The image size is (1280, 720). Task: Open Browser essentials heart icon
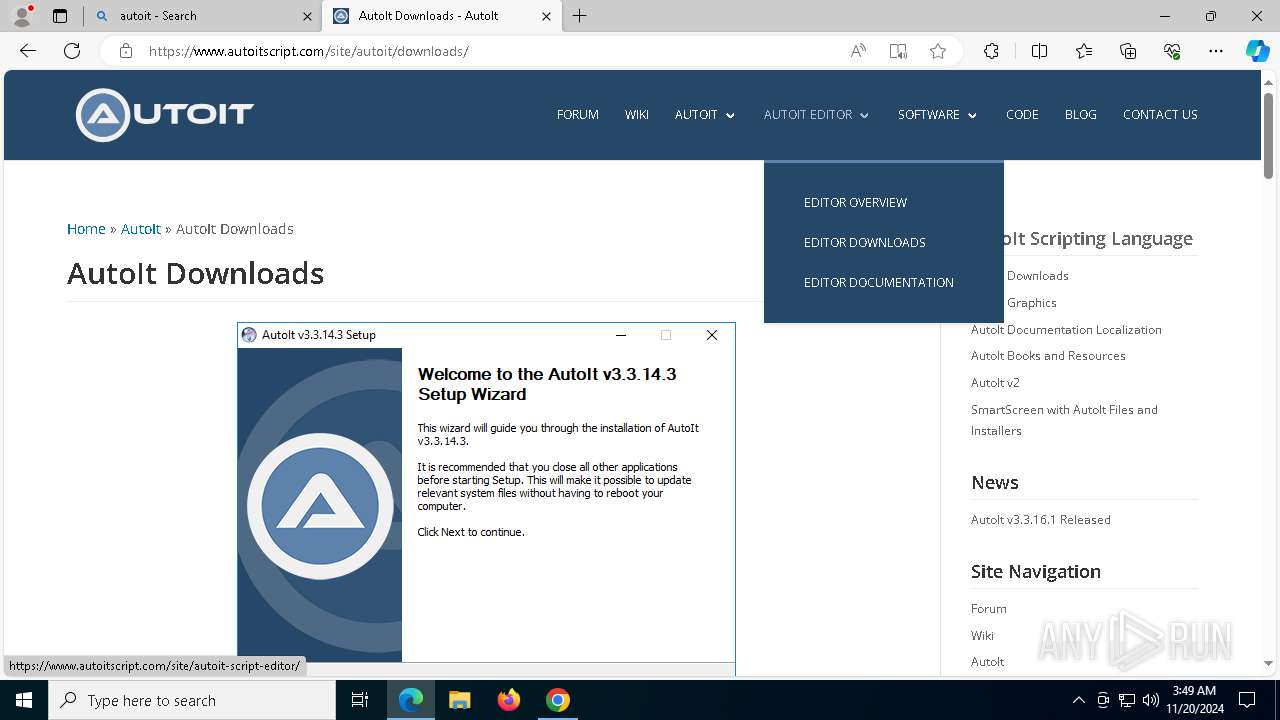pos(1172,51)
